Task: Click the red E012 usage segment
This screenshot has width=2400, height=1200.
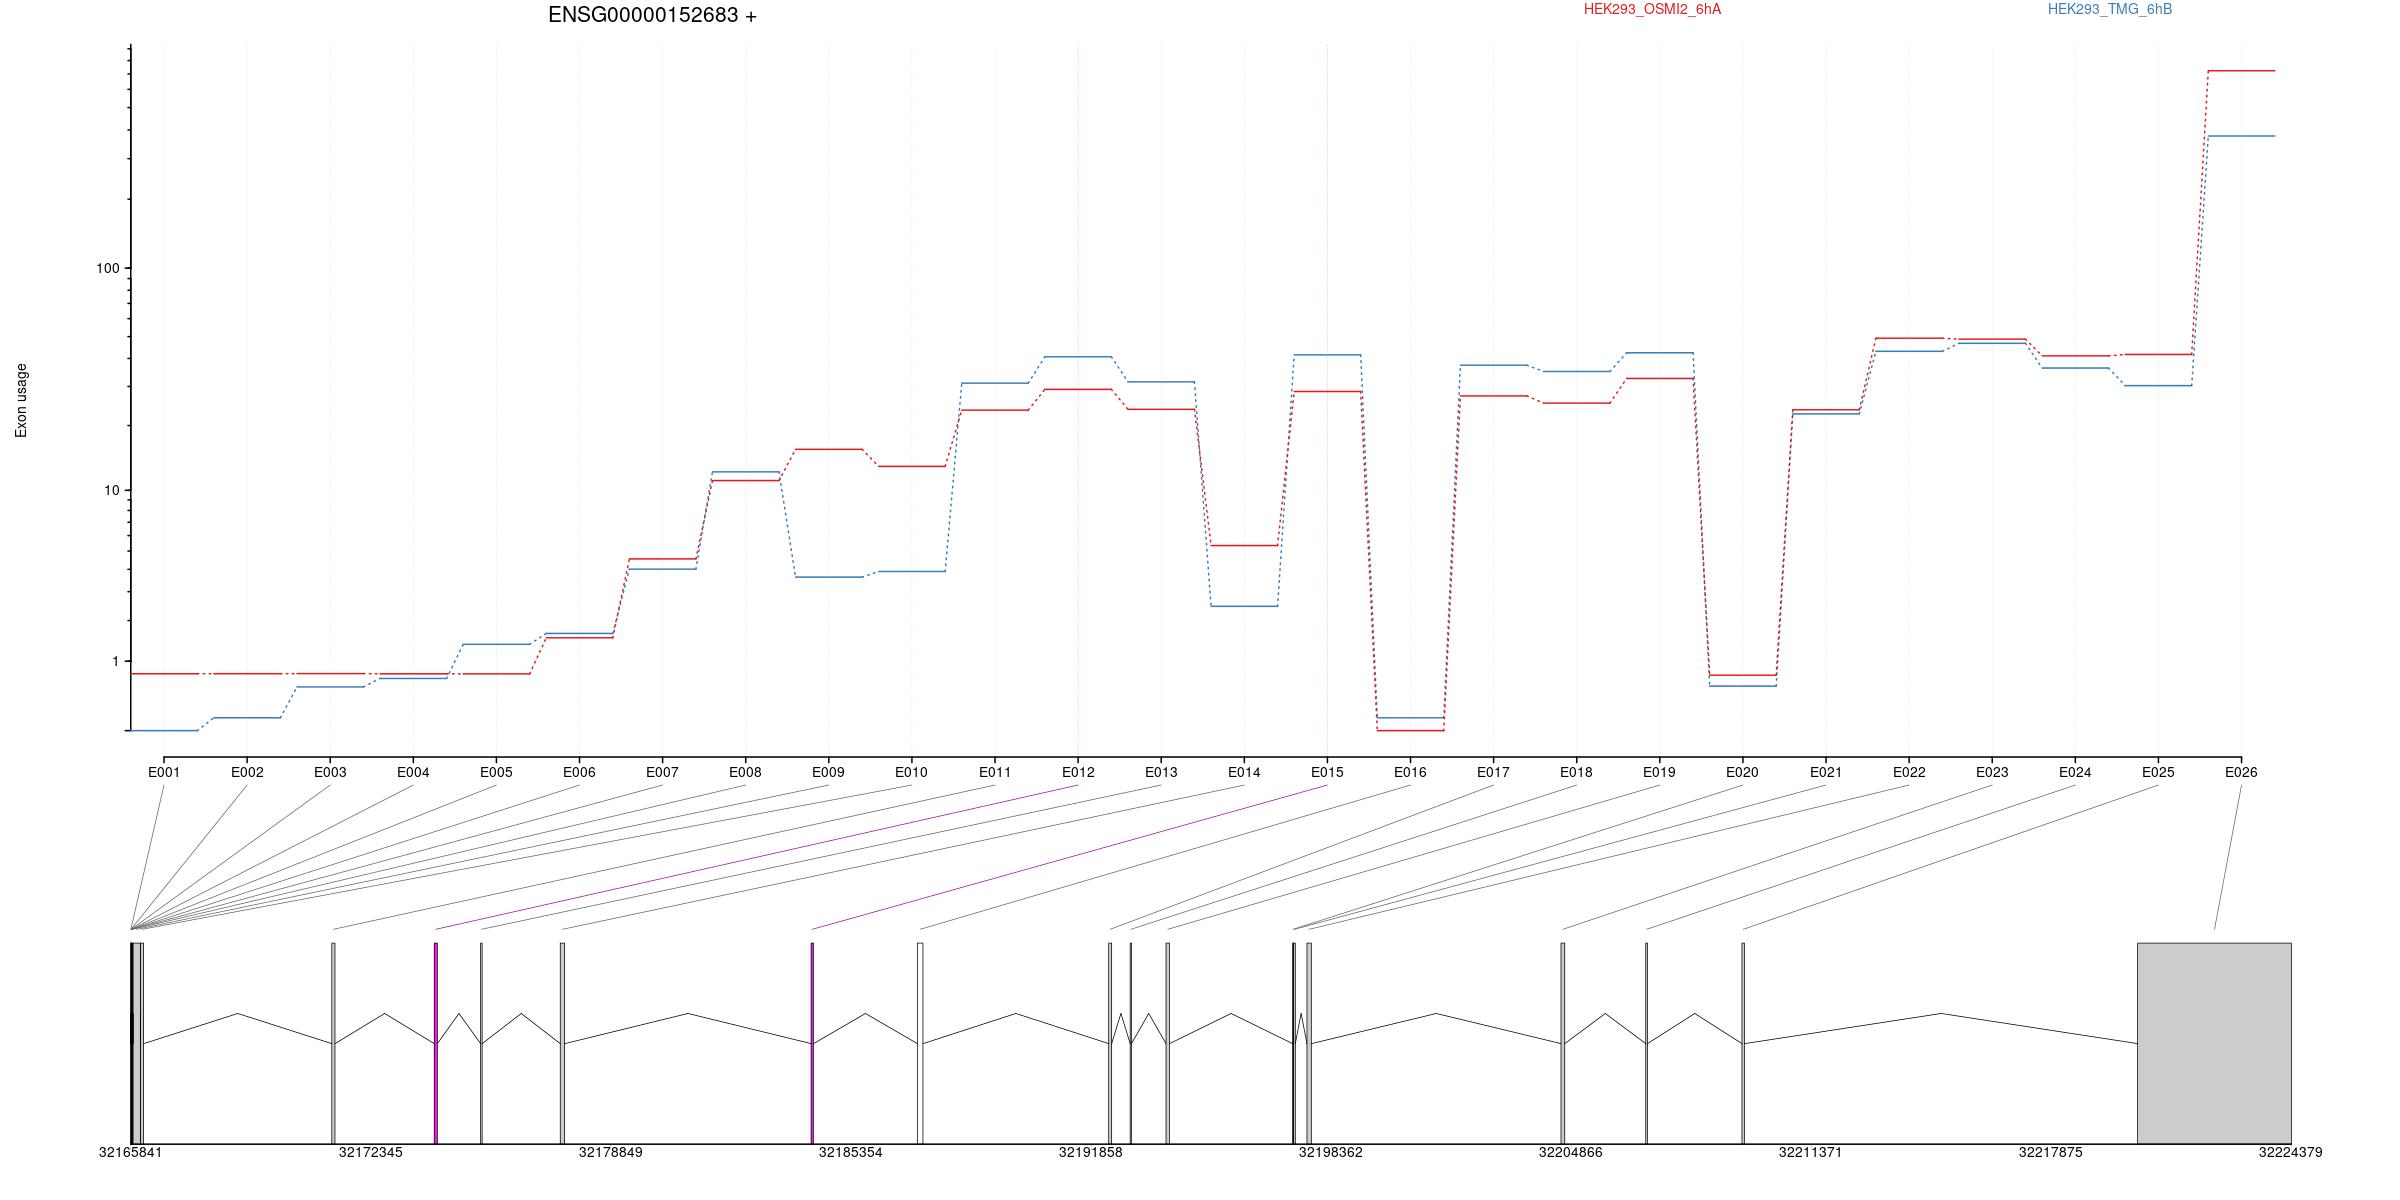Action: [x=1078, y=389]
